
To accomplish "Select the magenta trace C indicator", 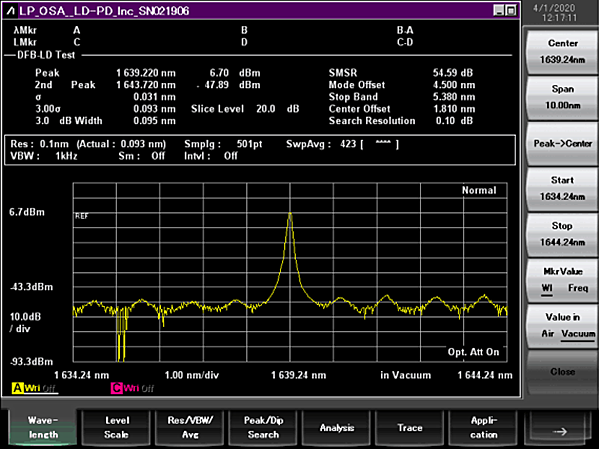I will 116,388.
